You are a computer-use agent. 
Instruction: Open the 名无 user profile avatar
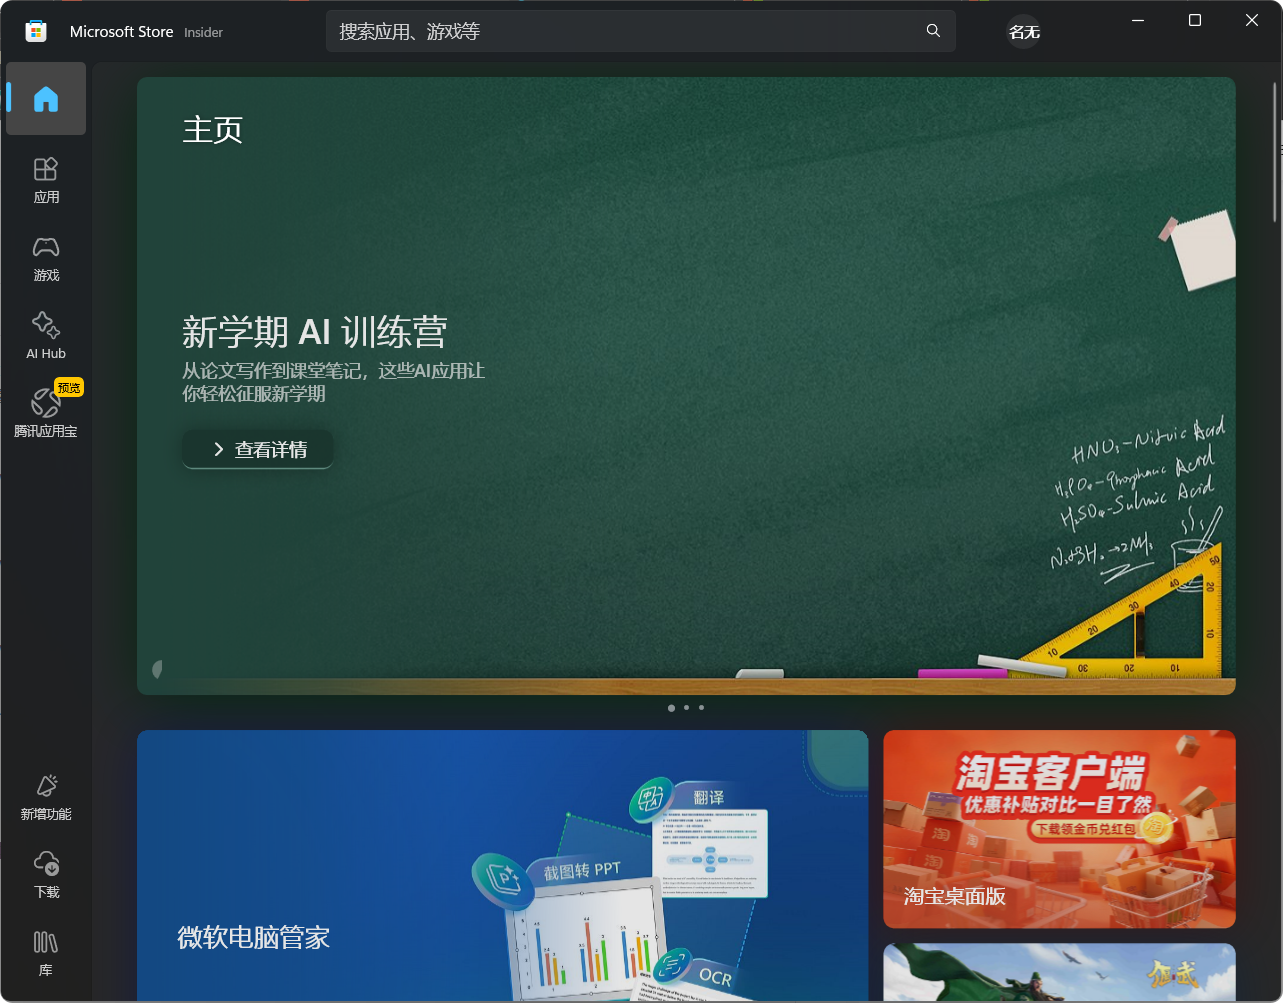coord(1024,32)
